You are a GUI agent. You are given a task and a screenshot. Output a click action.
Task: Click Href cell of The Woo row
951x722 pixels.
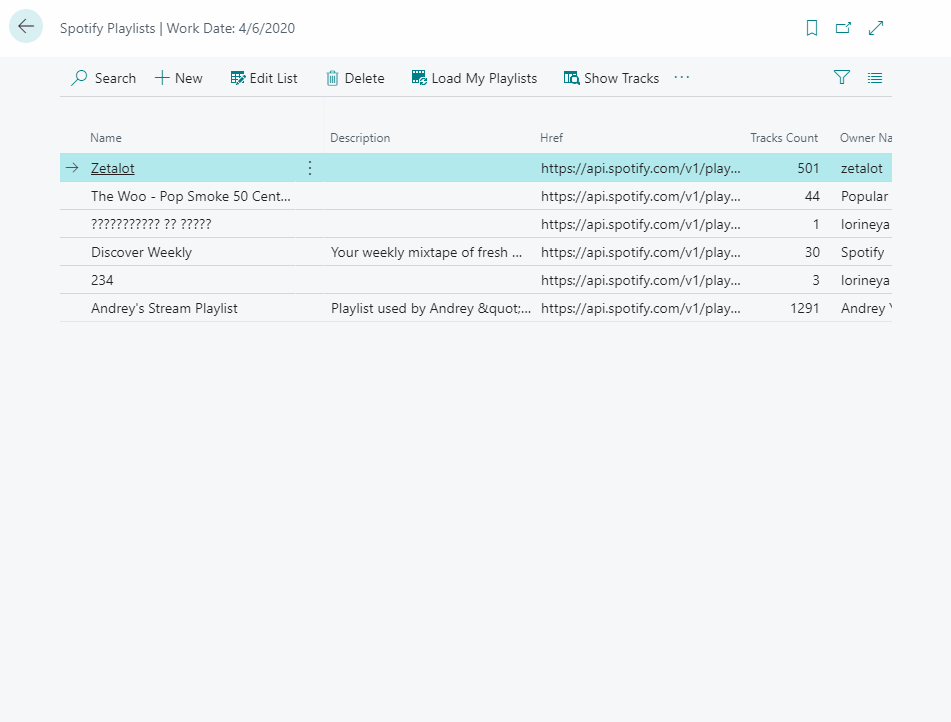tap(640, 197)
